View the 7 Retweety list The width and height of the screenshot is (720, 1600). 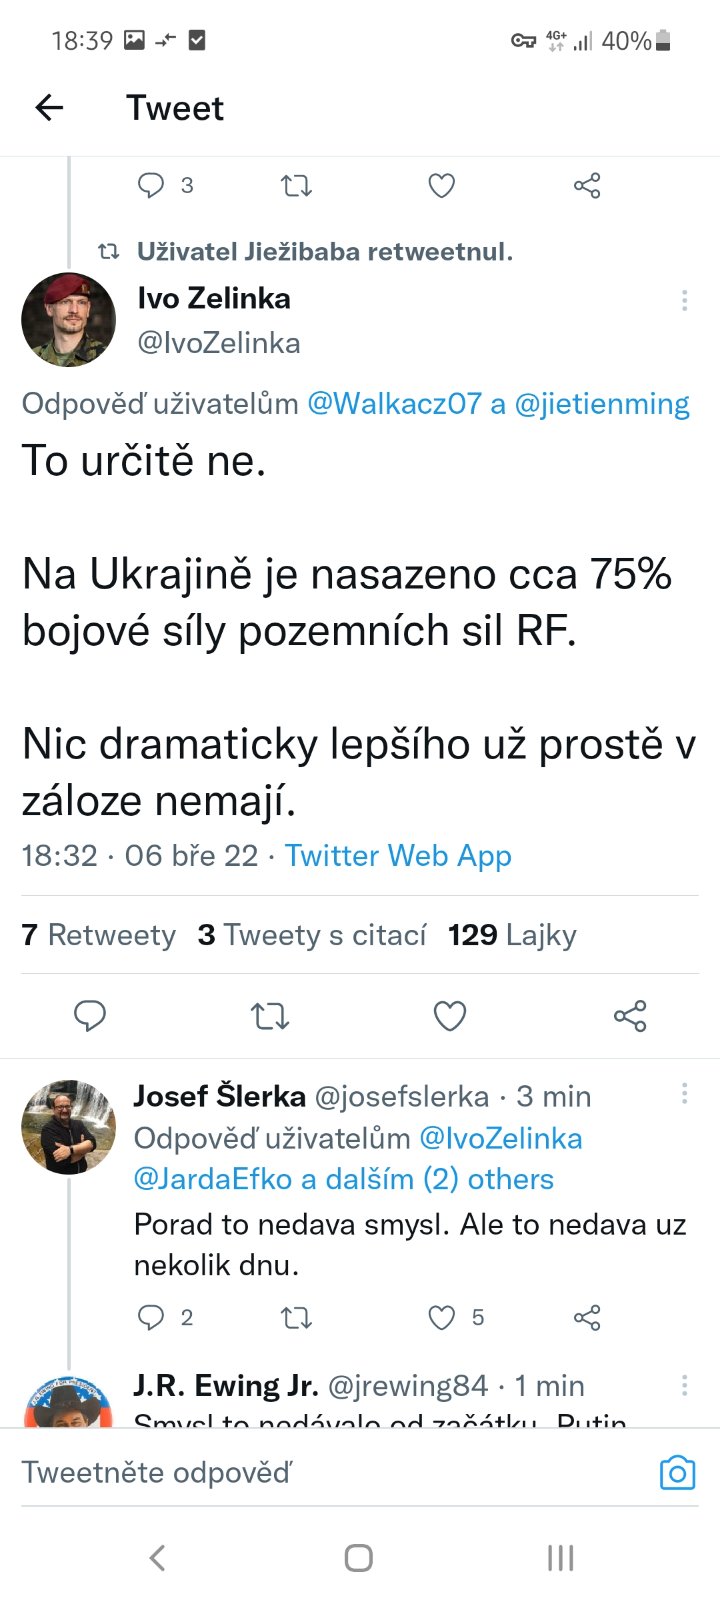(x=98, y=935)
